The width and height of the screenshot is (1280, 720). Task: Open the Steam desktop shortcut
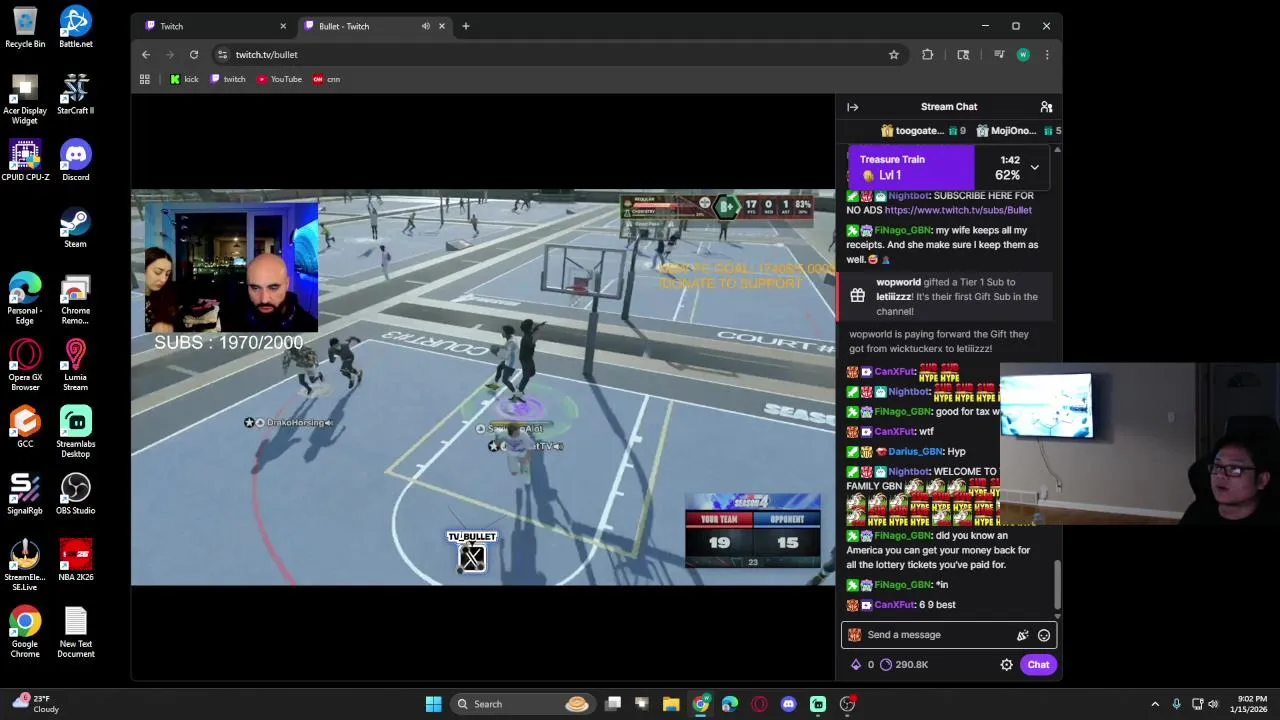pos(76,228)
